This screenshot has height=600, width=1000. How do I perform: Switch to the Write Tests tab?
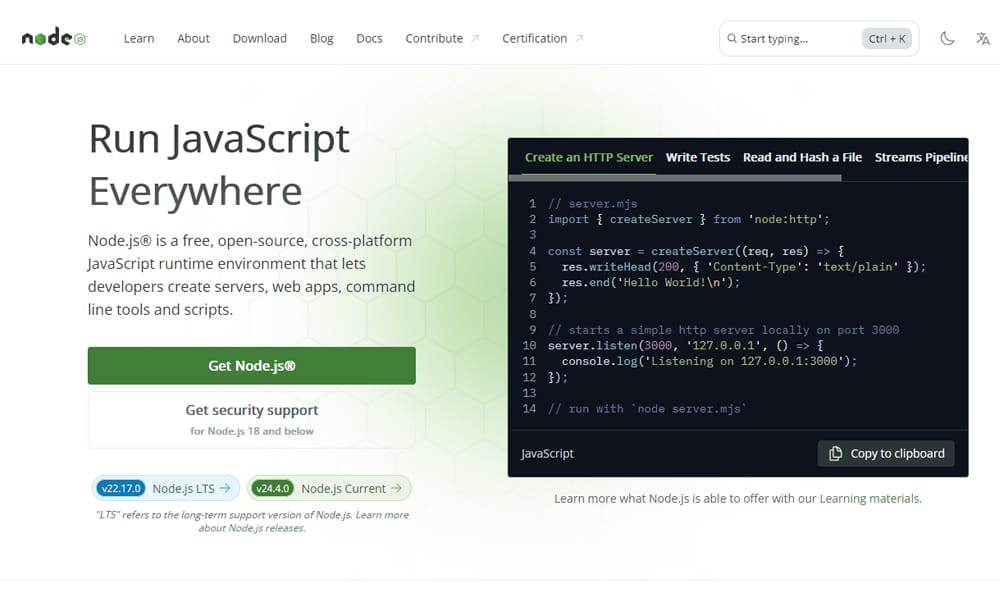pyautogui.click(x=697, y=157)
